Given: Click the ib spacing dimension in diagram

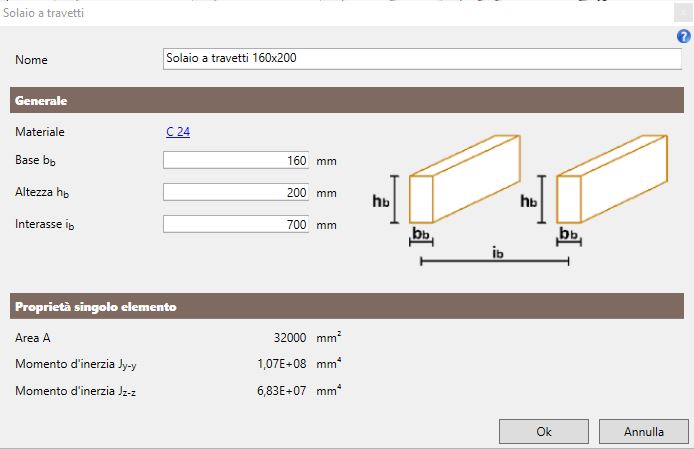Looking at the screenshot, I should pyautogui.click(x=495, y=257).
